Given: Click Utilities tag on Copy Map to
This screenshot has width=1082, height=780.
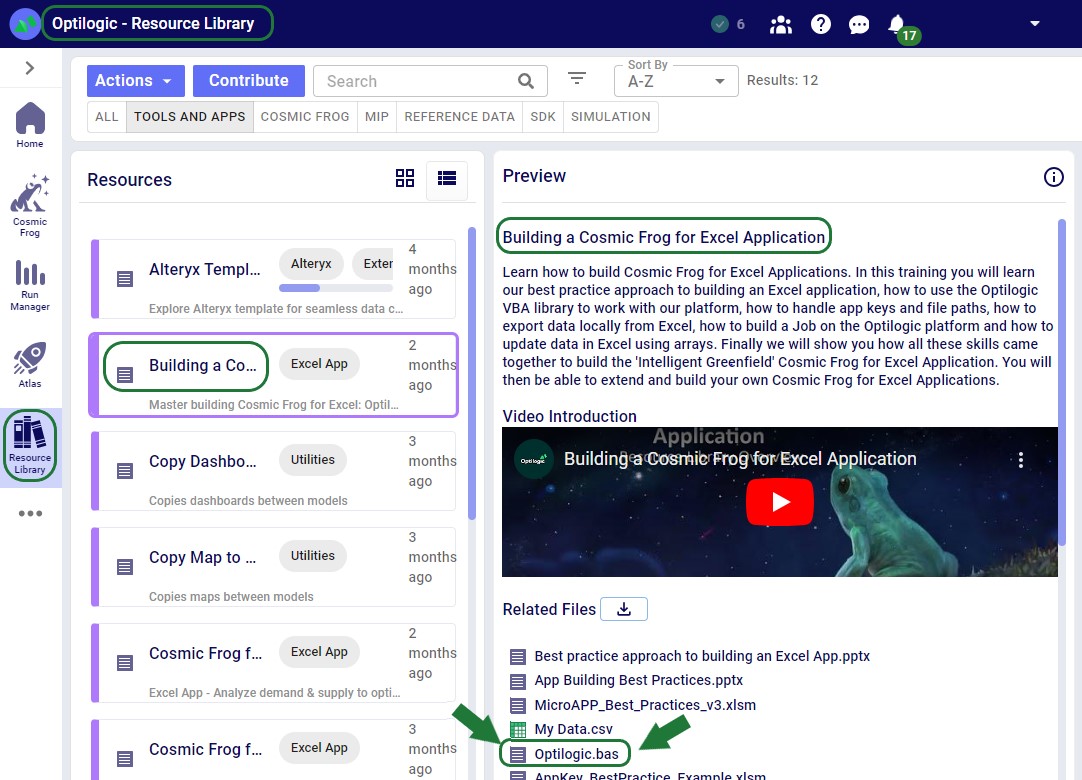Looking at the screenshot, I should point(313,556).
